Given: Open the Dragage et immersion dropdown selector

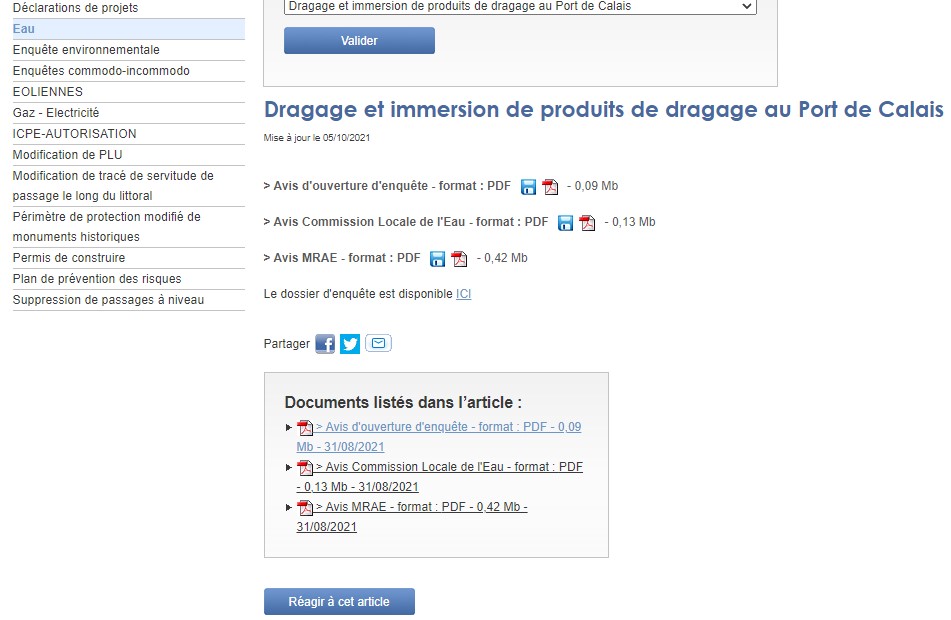Looking at the screenshot, I should pyautogui.click(x=520, y=6).
